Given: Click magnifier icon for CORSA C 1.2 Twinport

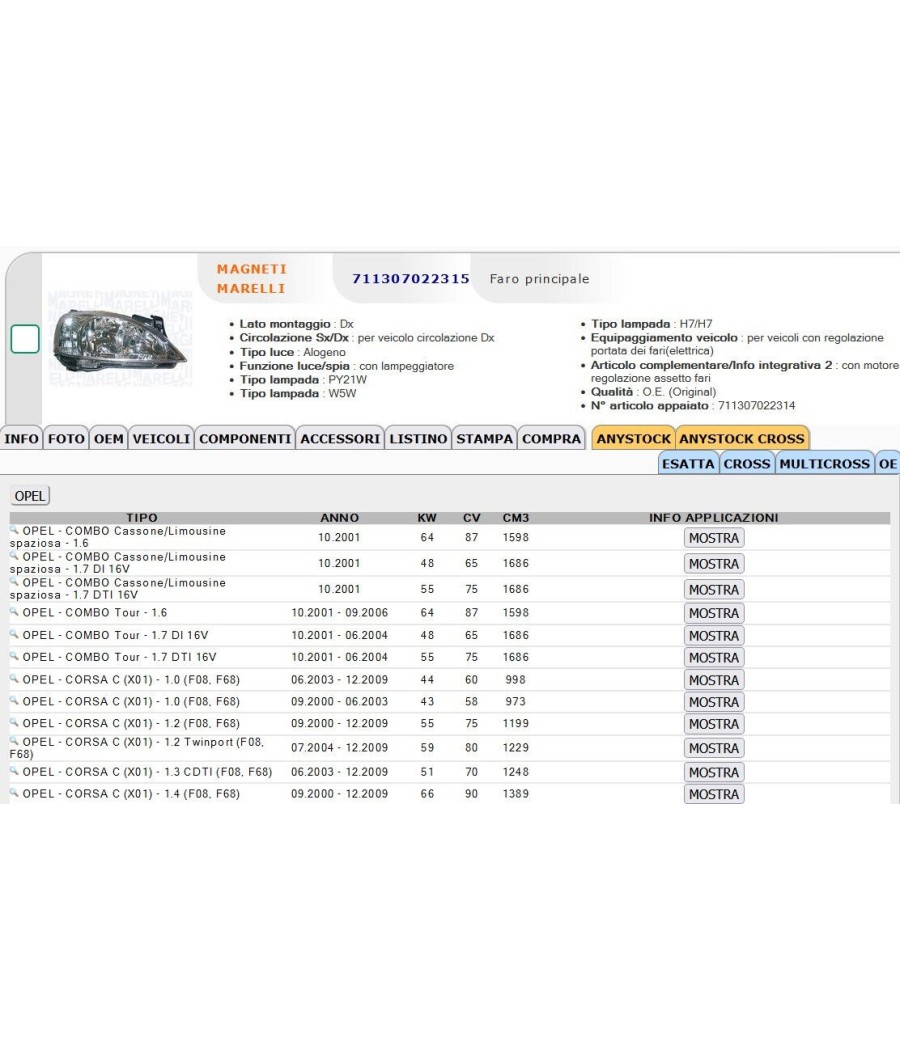Looking at the screenshot, I should tap(14, 741).
